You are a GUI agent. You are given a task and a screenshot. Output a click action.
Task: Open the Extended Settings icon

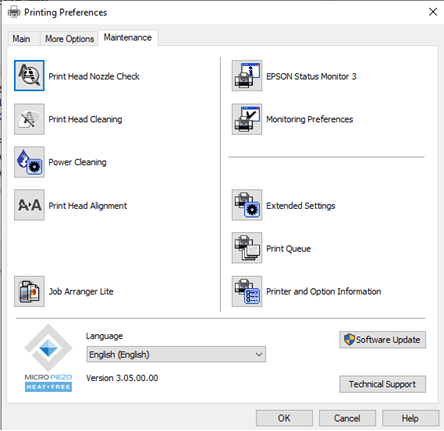[247, 205]
